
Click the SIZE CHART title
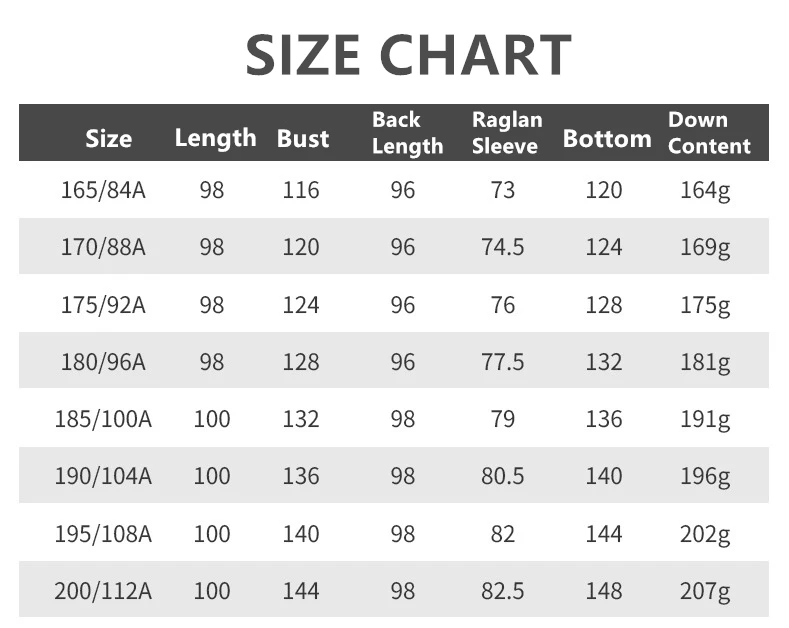(x=408, y=56)
